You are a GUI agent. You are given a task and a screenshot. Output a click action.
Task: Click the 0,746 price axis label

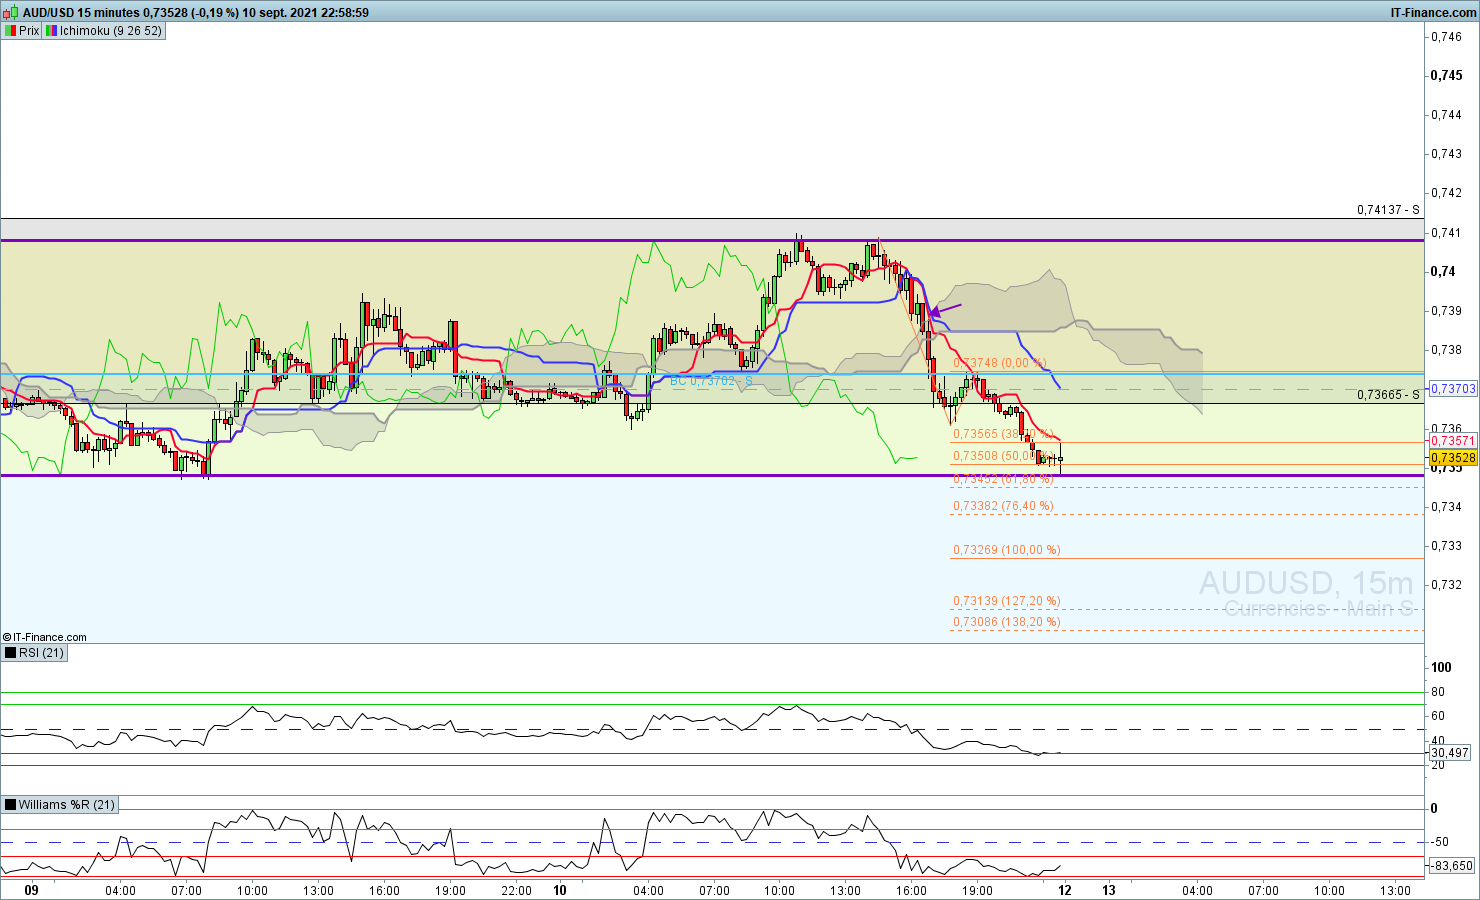[x=1446, y=37]
